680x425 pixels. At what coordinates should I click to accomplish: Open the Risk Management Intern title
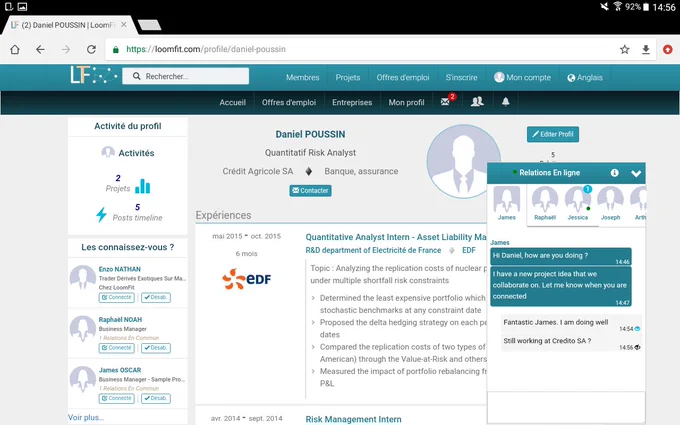pyautogui.click(x=353, y=419)
